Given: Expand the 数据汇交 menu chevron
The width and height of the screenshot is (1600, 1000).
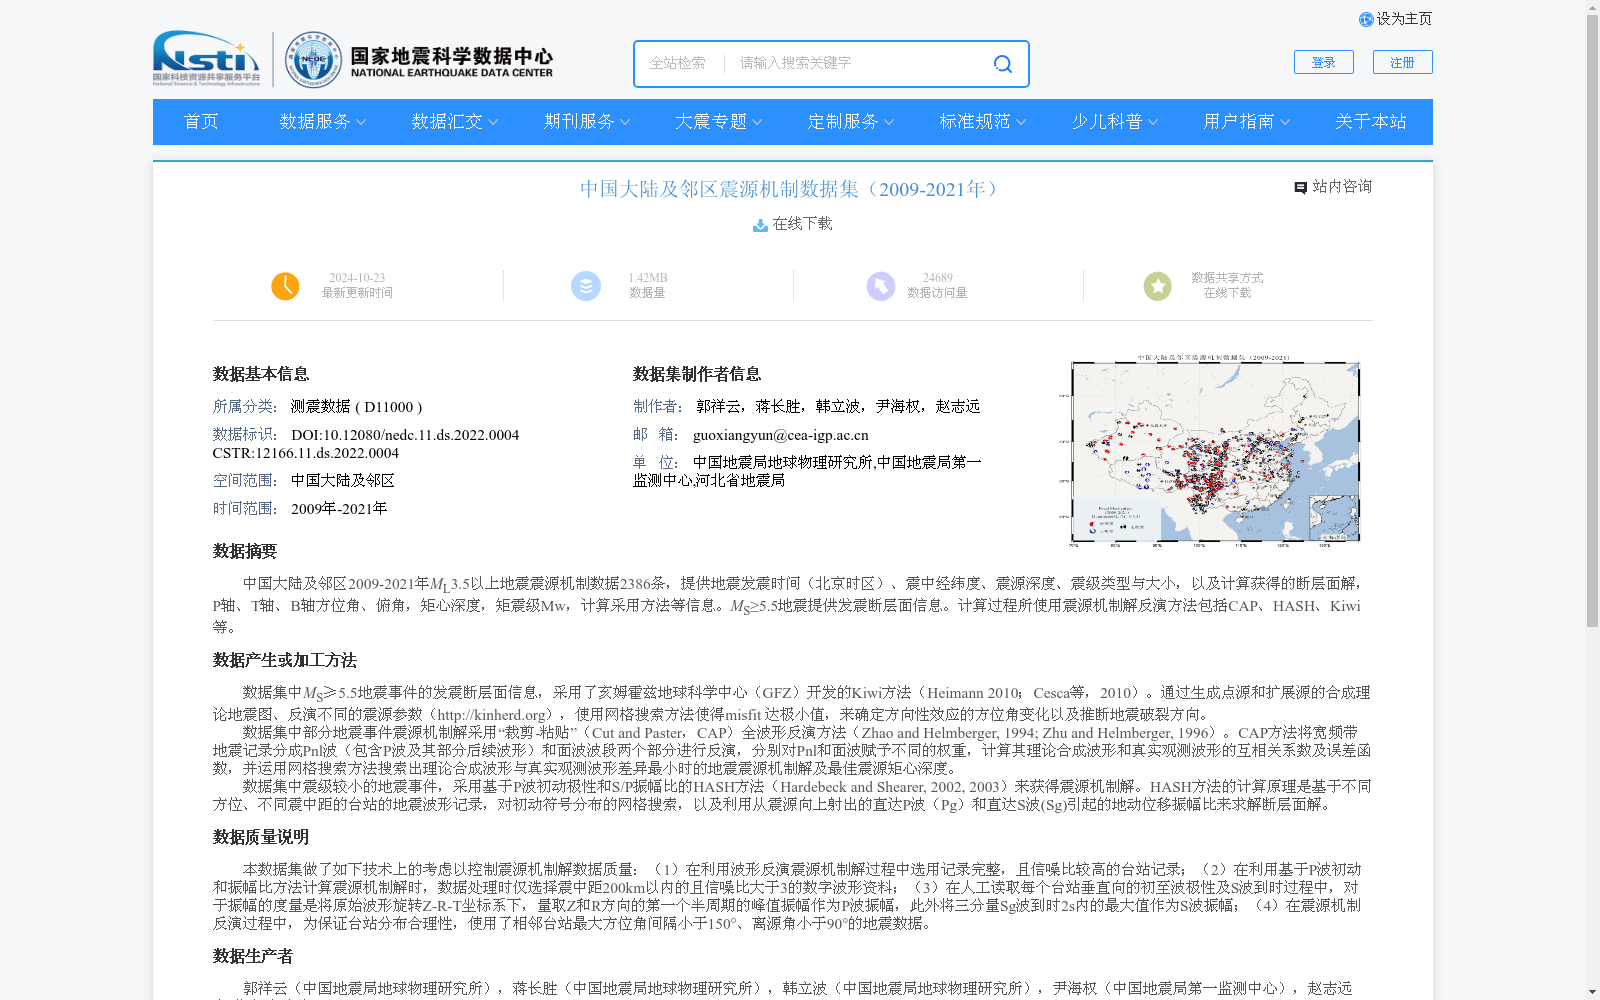Looking at the screenshot, I should click(x=493, y=122).
